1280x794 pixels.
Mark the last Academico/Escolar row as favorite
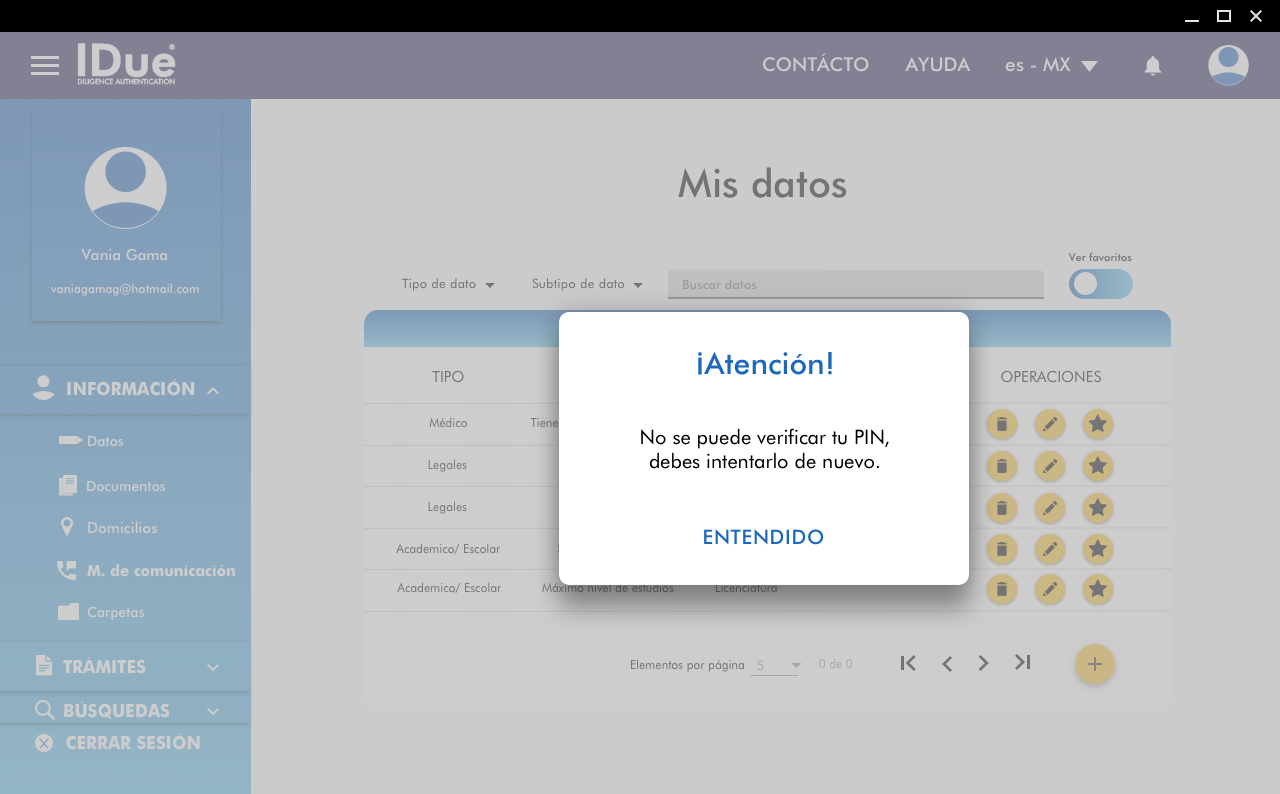[x=1097, y=589]
